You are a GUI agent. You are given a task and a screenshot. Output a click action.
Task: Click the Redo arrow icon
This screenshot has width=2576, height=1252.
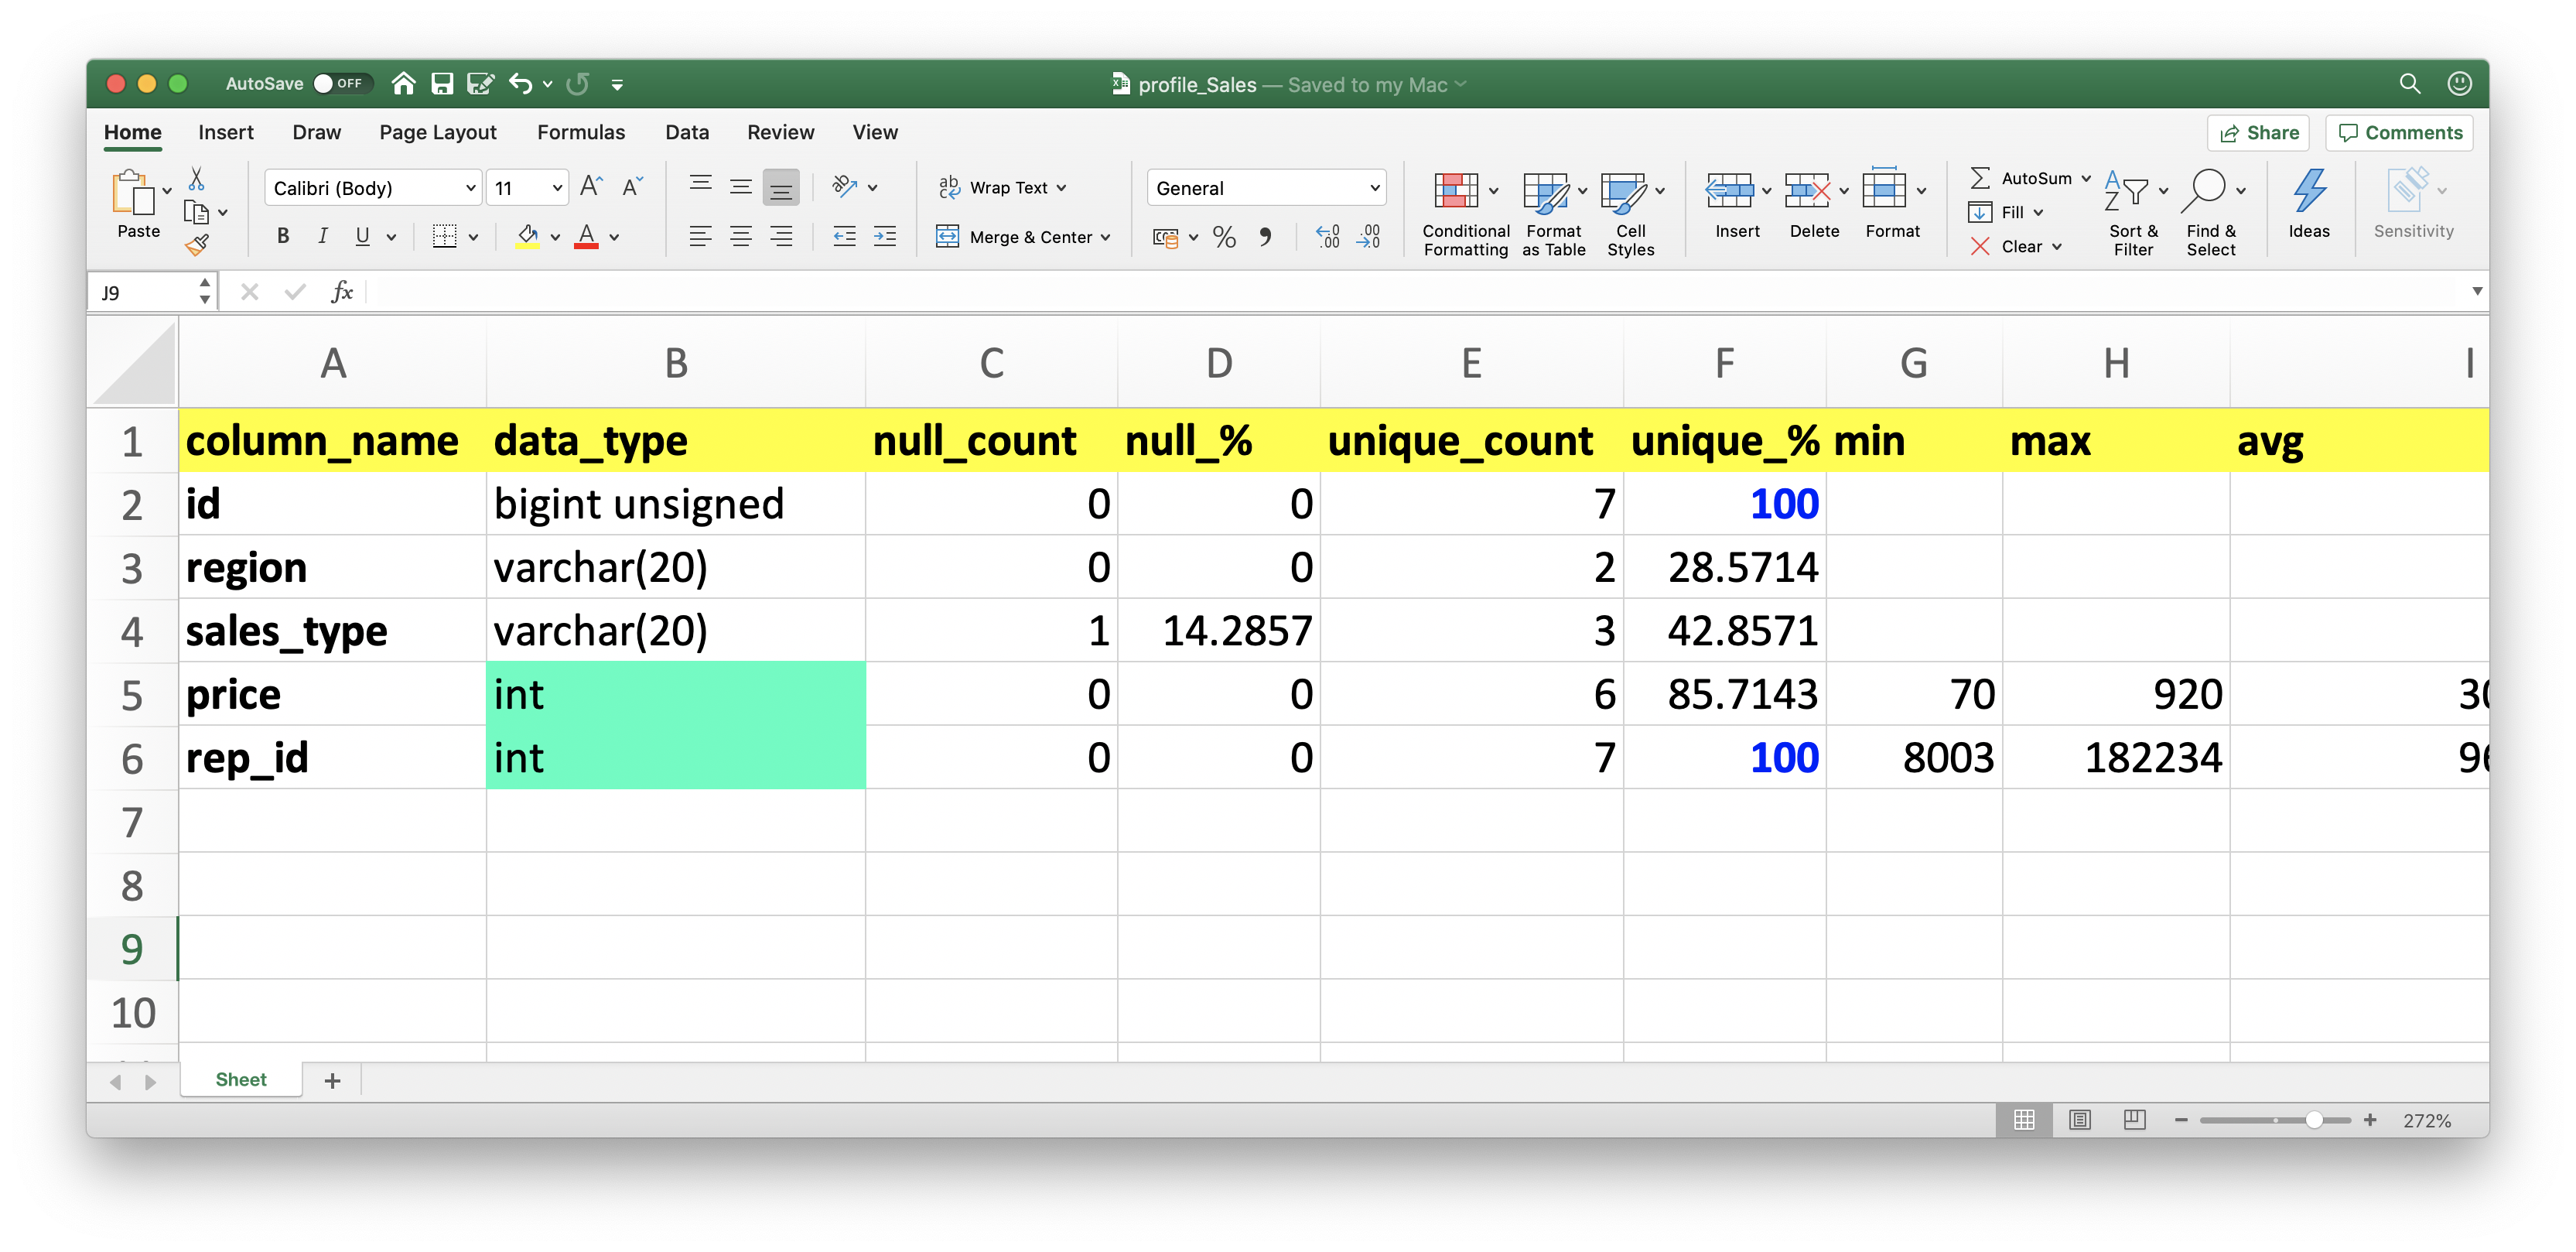pos(578,84)
